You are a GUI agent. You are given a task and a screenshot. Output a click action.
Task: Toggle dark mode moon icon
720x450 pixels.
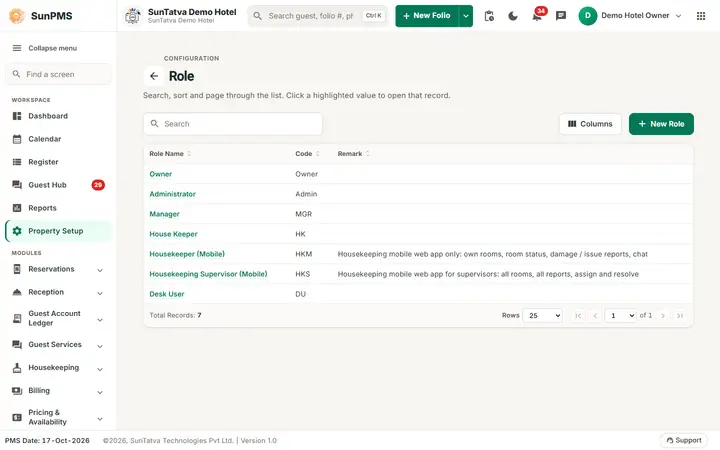tap(513, 16)
